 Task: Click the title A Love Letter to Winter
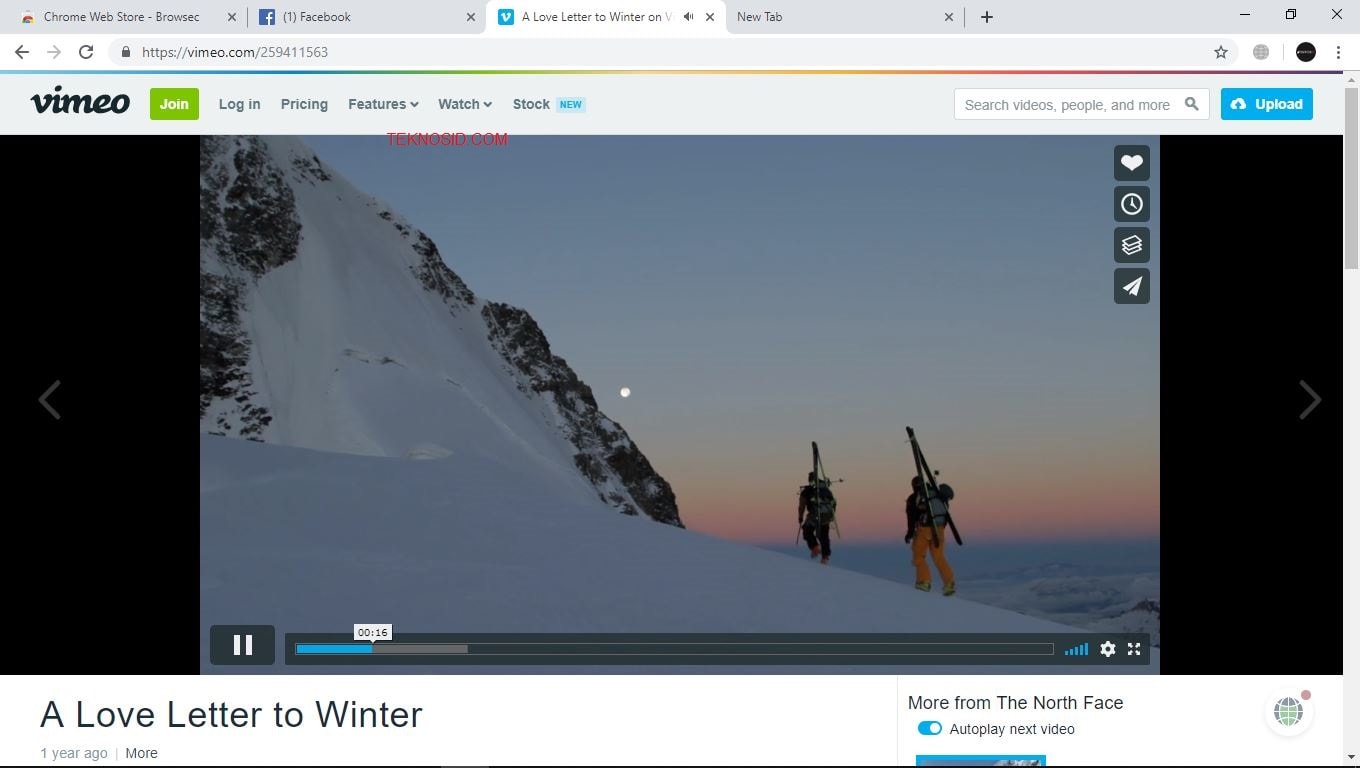(231, 714)
